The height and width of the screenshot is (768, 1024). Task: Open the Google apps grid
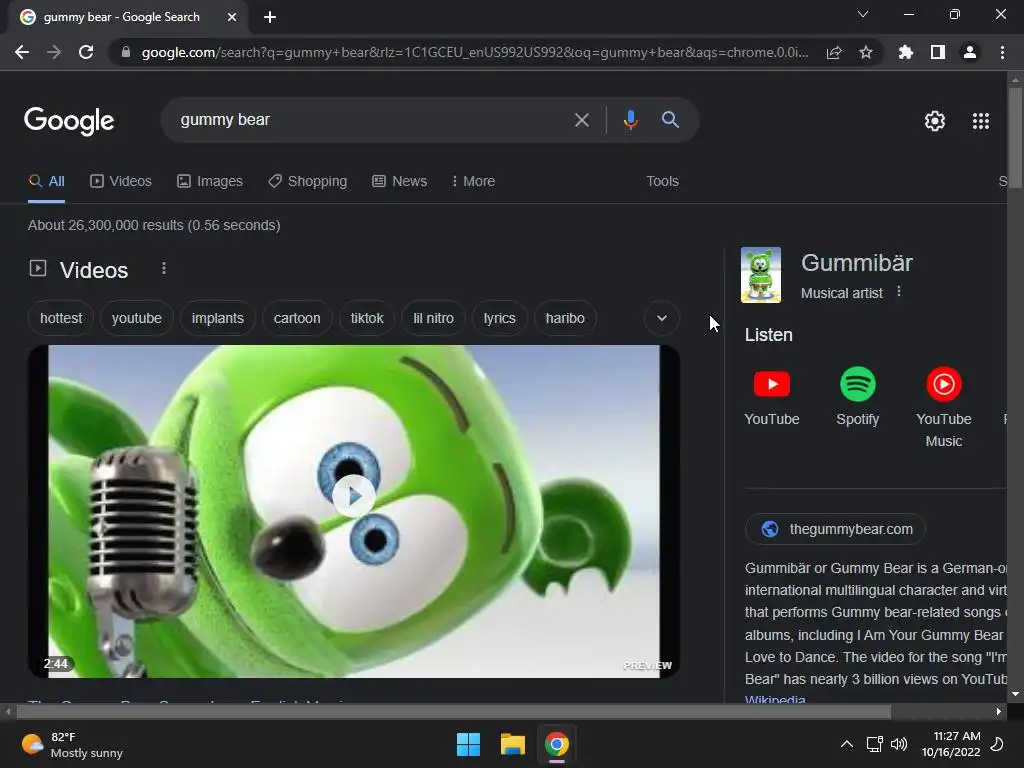click(981, 121)
